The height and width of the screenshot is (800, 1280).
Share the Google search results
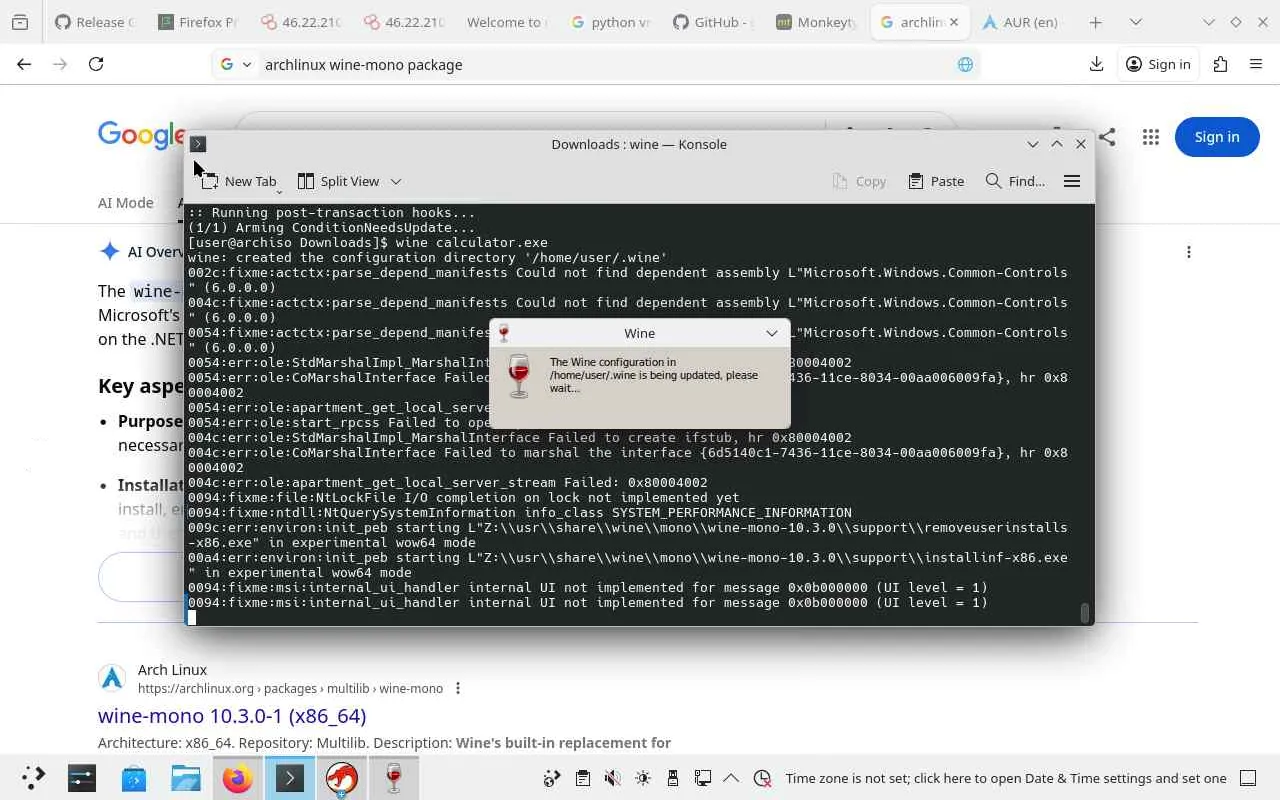coord(1107,137)
